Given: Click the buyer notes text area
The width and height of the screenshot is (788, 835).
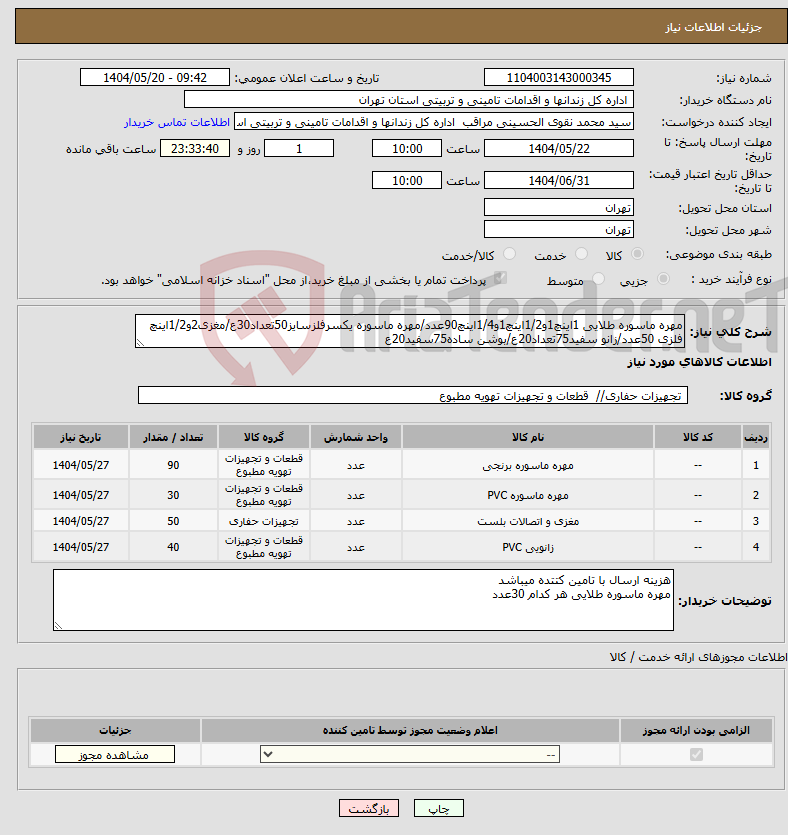Looking at the screenshot, I should (x=363, y=600).
